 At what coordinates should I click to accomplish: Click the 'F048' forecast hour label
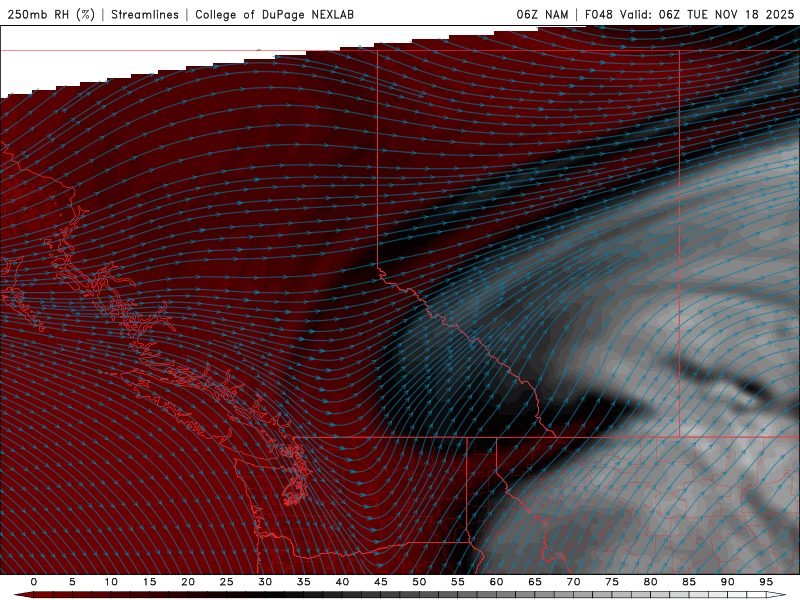[x=598, y=14]
